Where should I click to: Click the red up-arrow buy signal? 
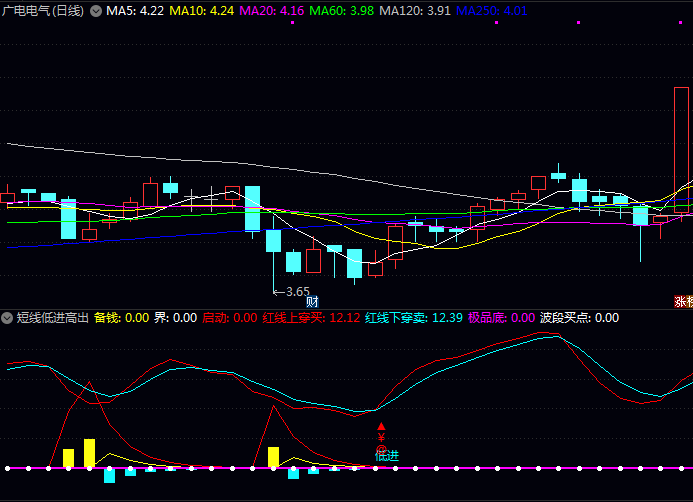point(381,426)
